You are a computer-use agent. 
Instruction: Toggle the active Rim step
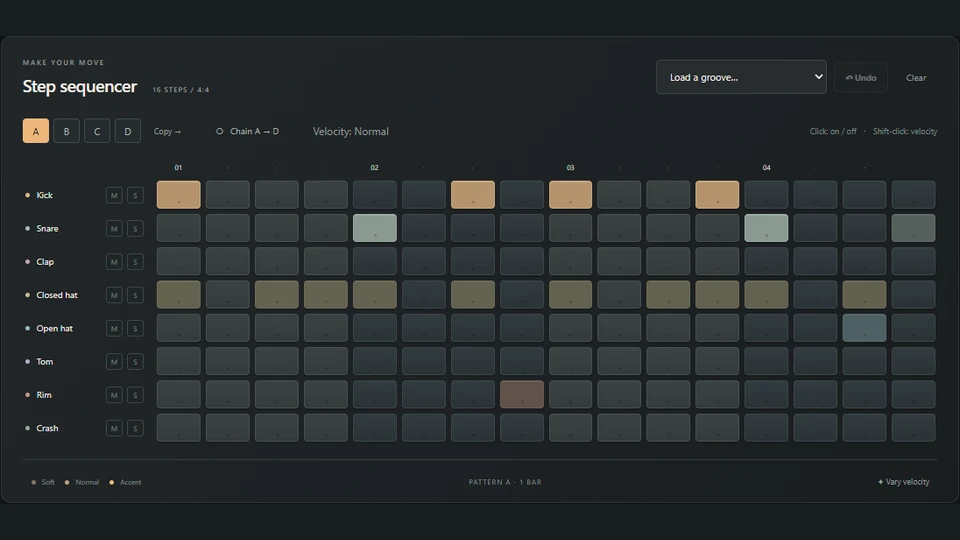point(522,394)
